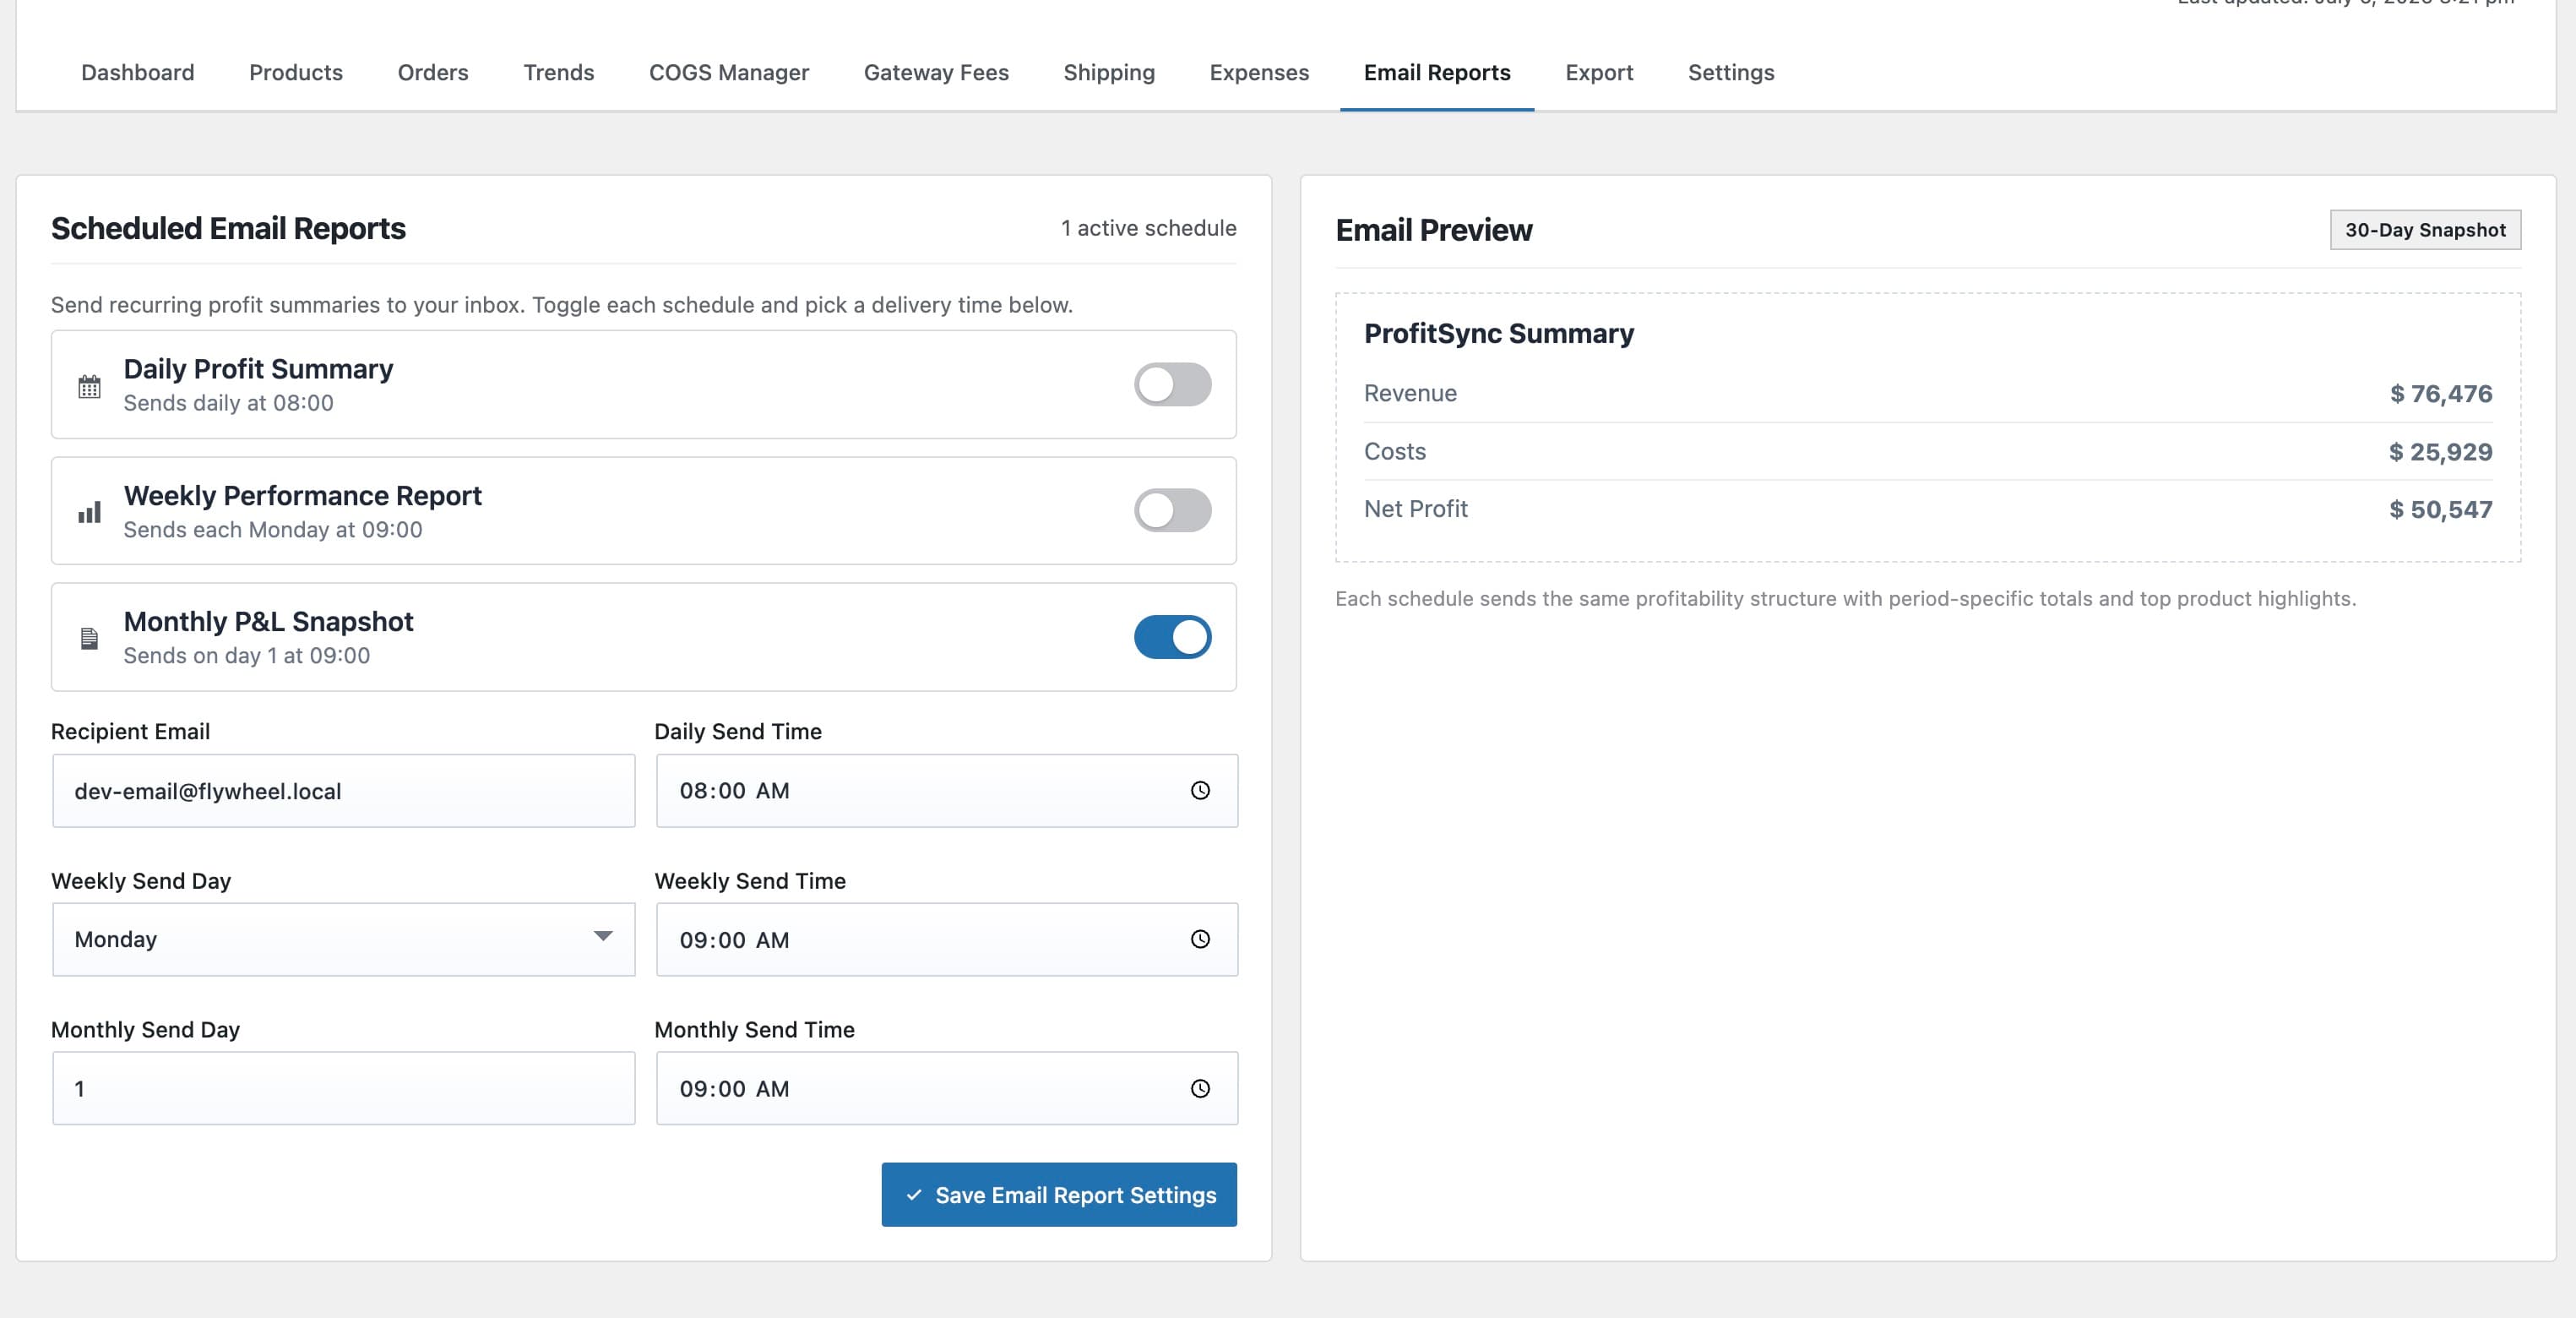2576x1318 pixels.
Task: Open the clock picker in Monthly Send Time
Action: 1200,1088
